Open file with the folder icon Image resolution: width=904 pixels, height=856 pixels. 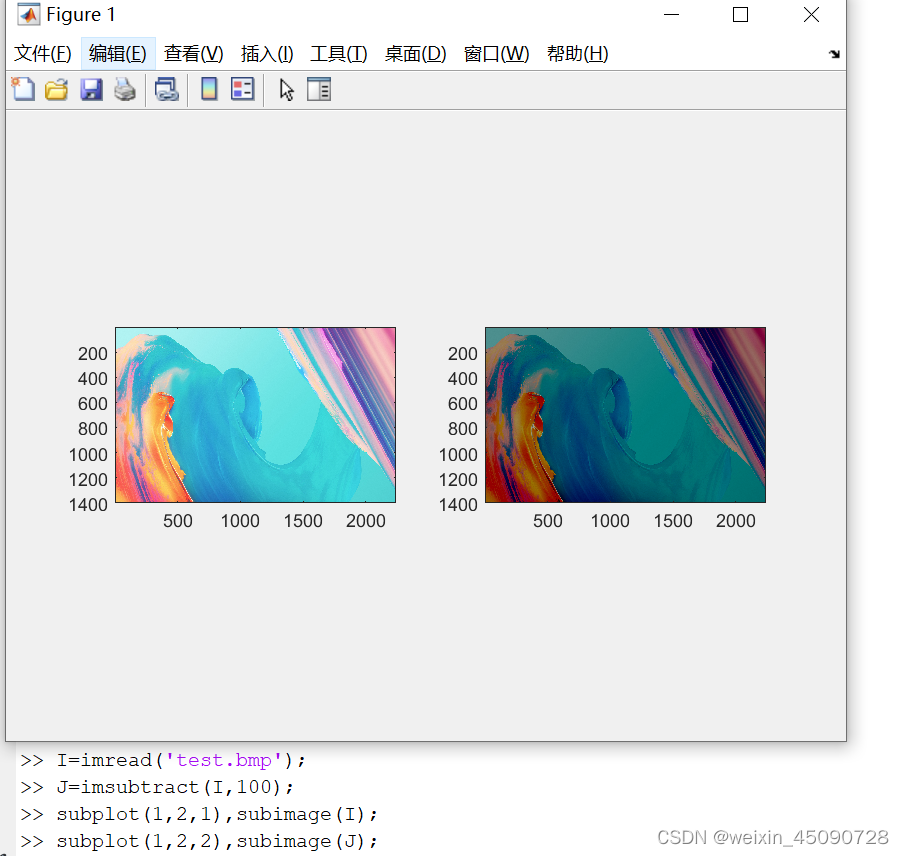56,90
